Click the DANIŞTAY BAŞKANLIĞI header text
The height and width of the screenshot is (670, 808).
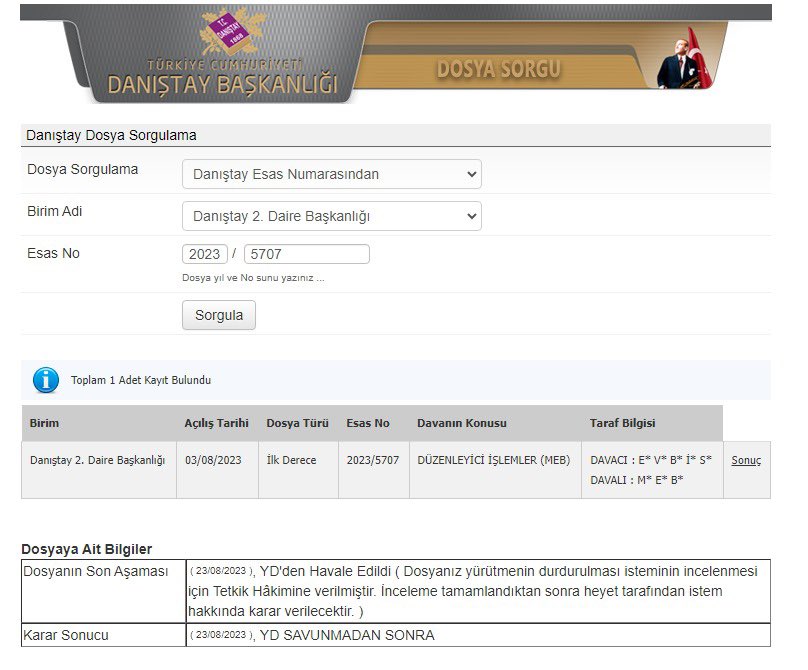tap(222, 85)
